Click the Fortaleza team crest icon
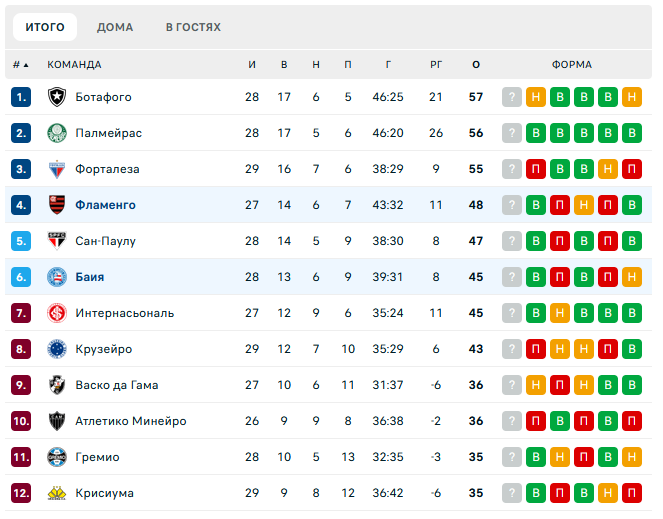 [56, 169]
